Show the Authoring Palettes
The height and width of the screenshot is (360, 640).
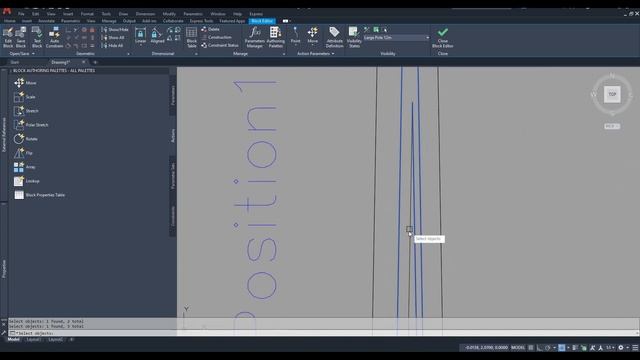(x=276, y=37)
